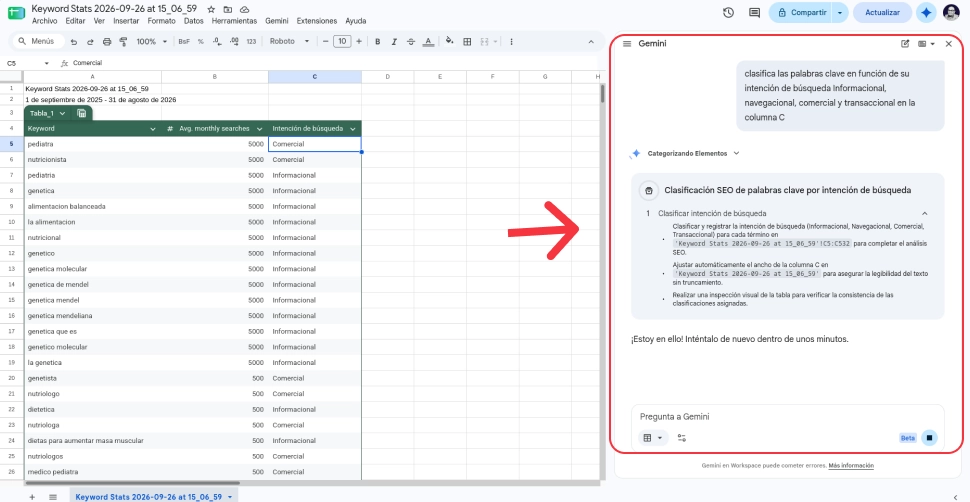Click the Pregunta a Gemini input field

coord(788,417)
